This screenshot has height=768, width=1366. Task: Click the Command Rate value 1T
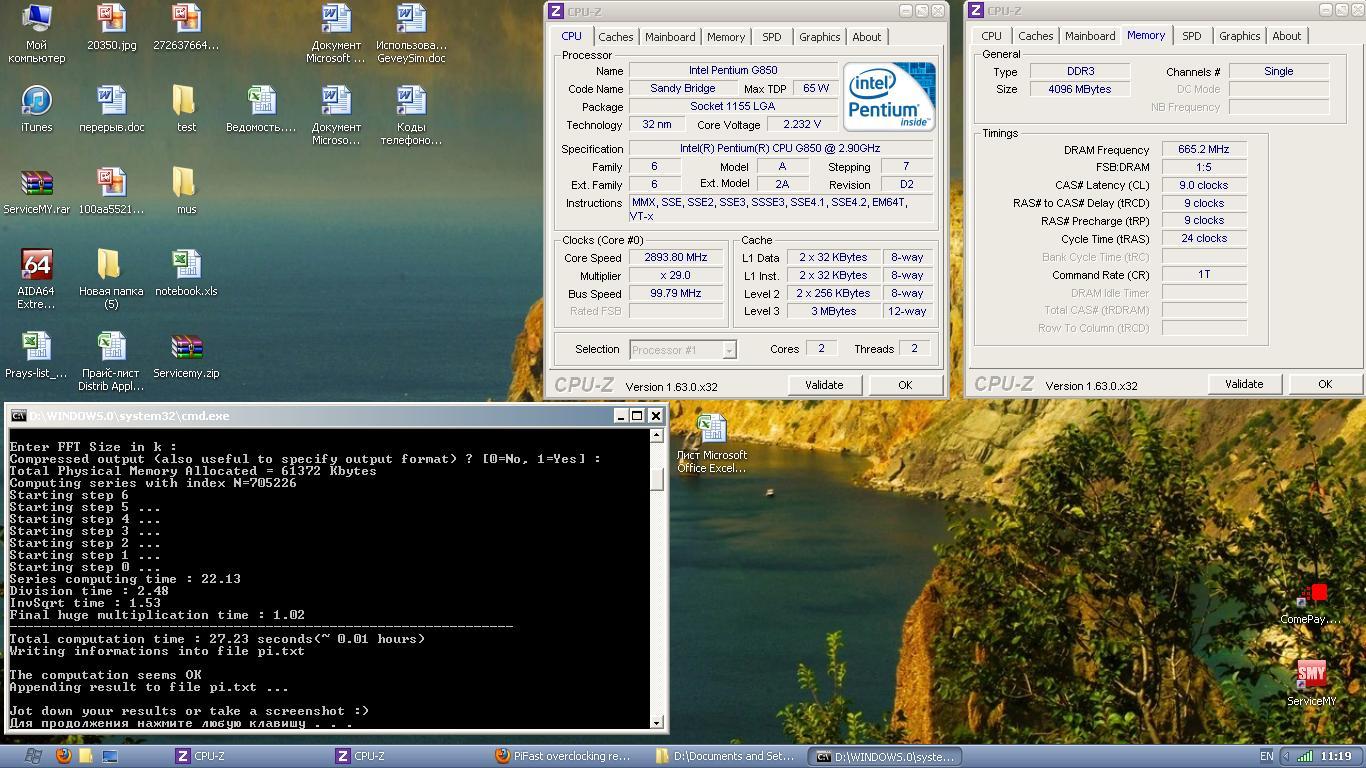(1204, 274)
